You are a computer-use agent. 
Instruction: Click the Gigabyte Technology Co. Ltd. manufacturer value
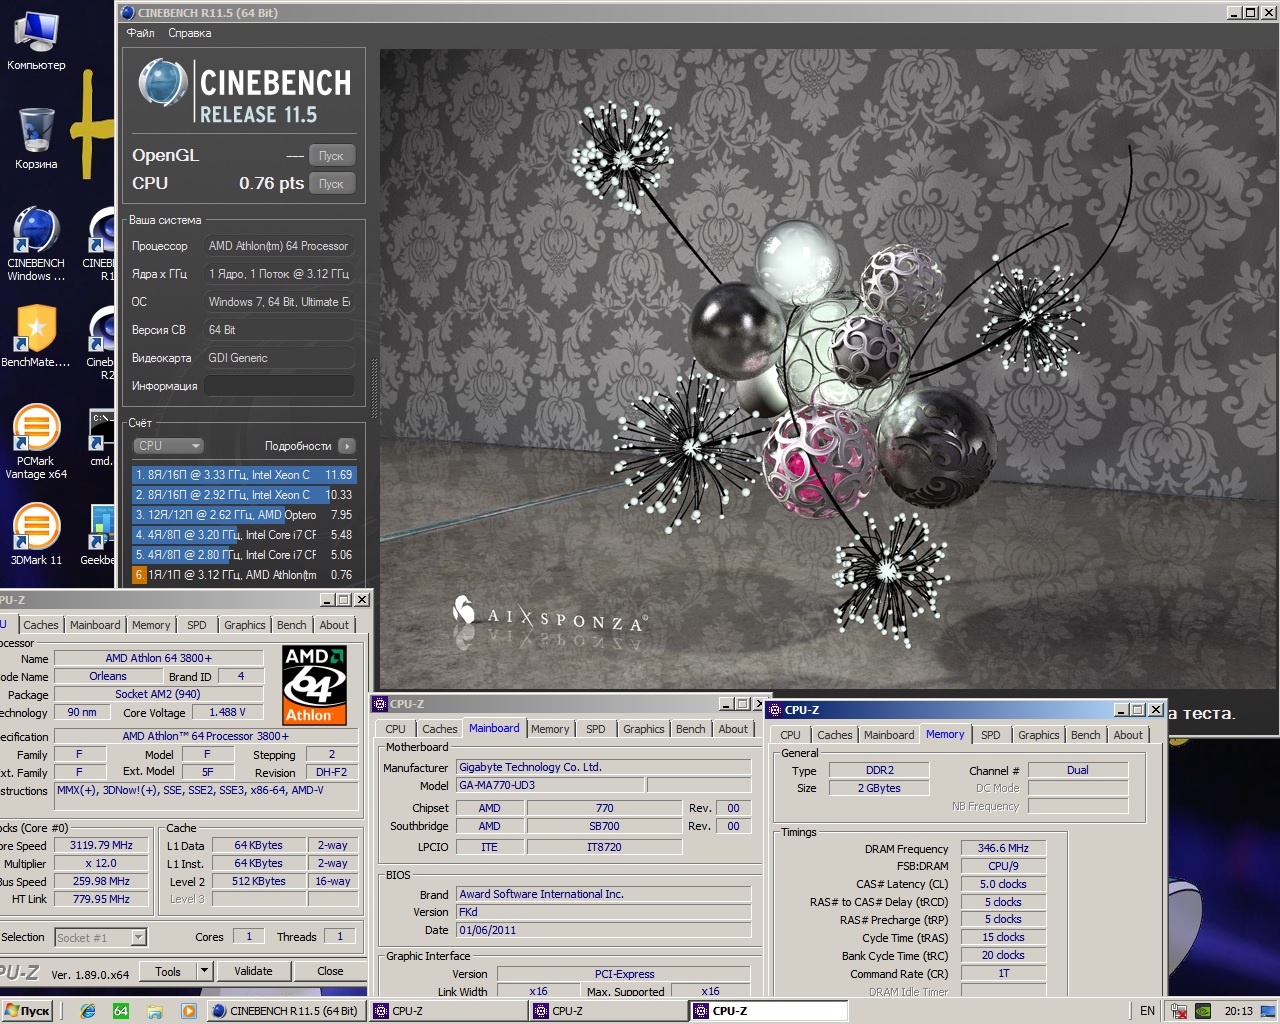(603, 767)
